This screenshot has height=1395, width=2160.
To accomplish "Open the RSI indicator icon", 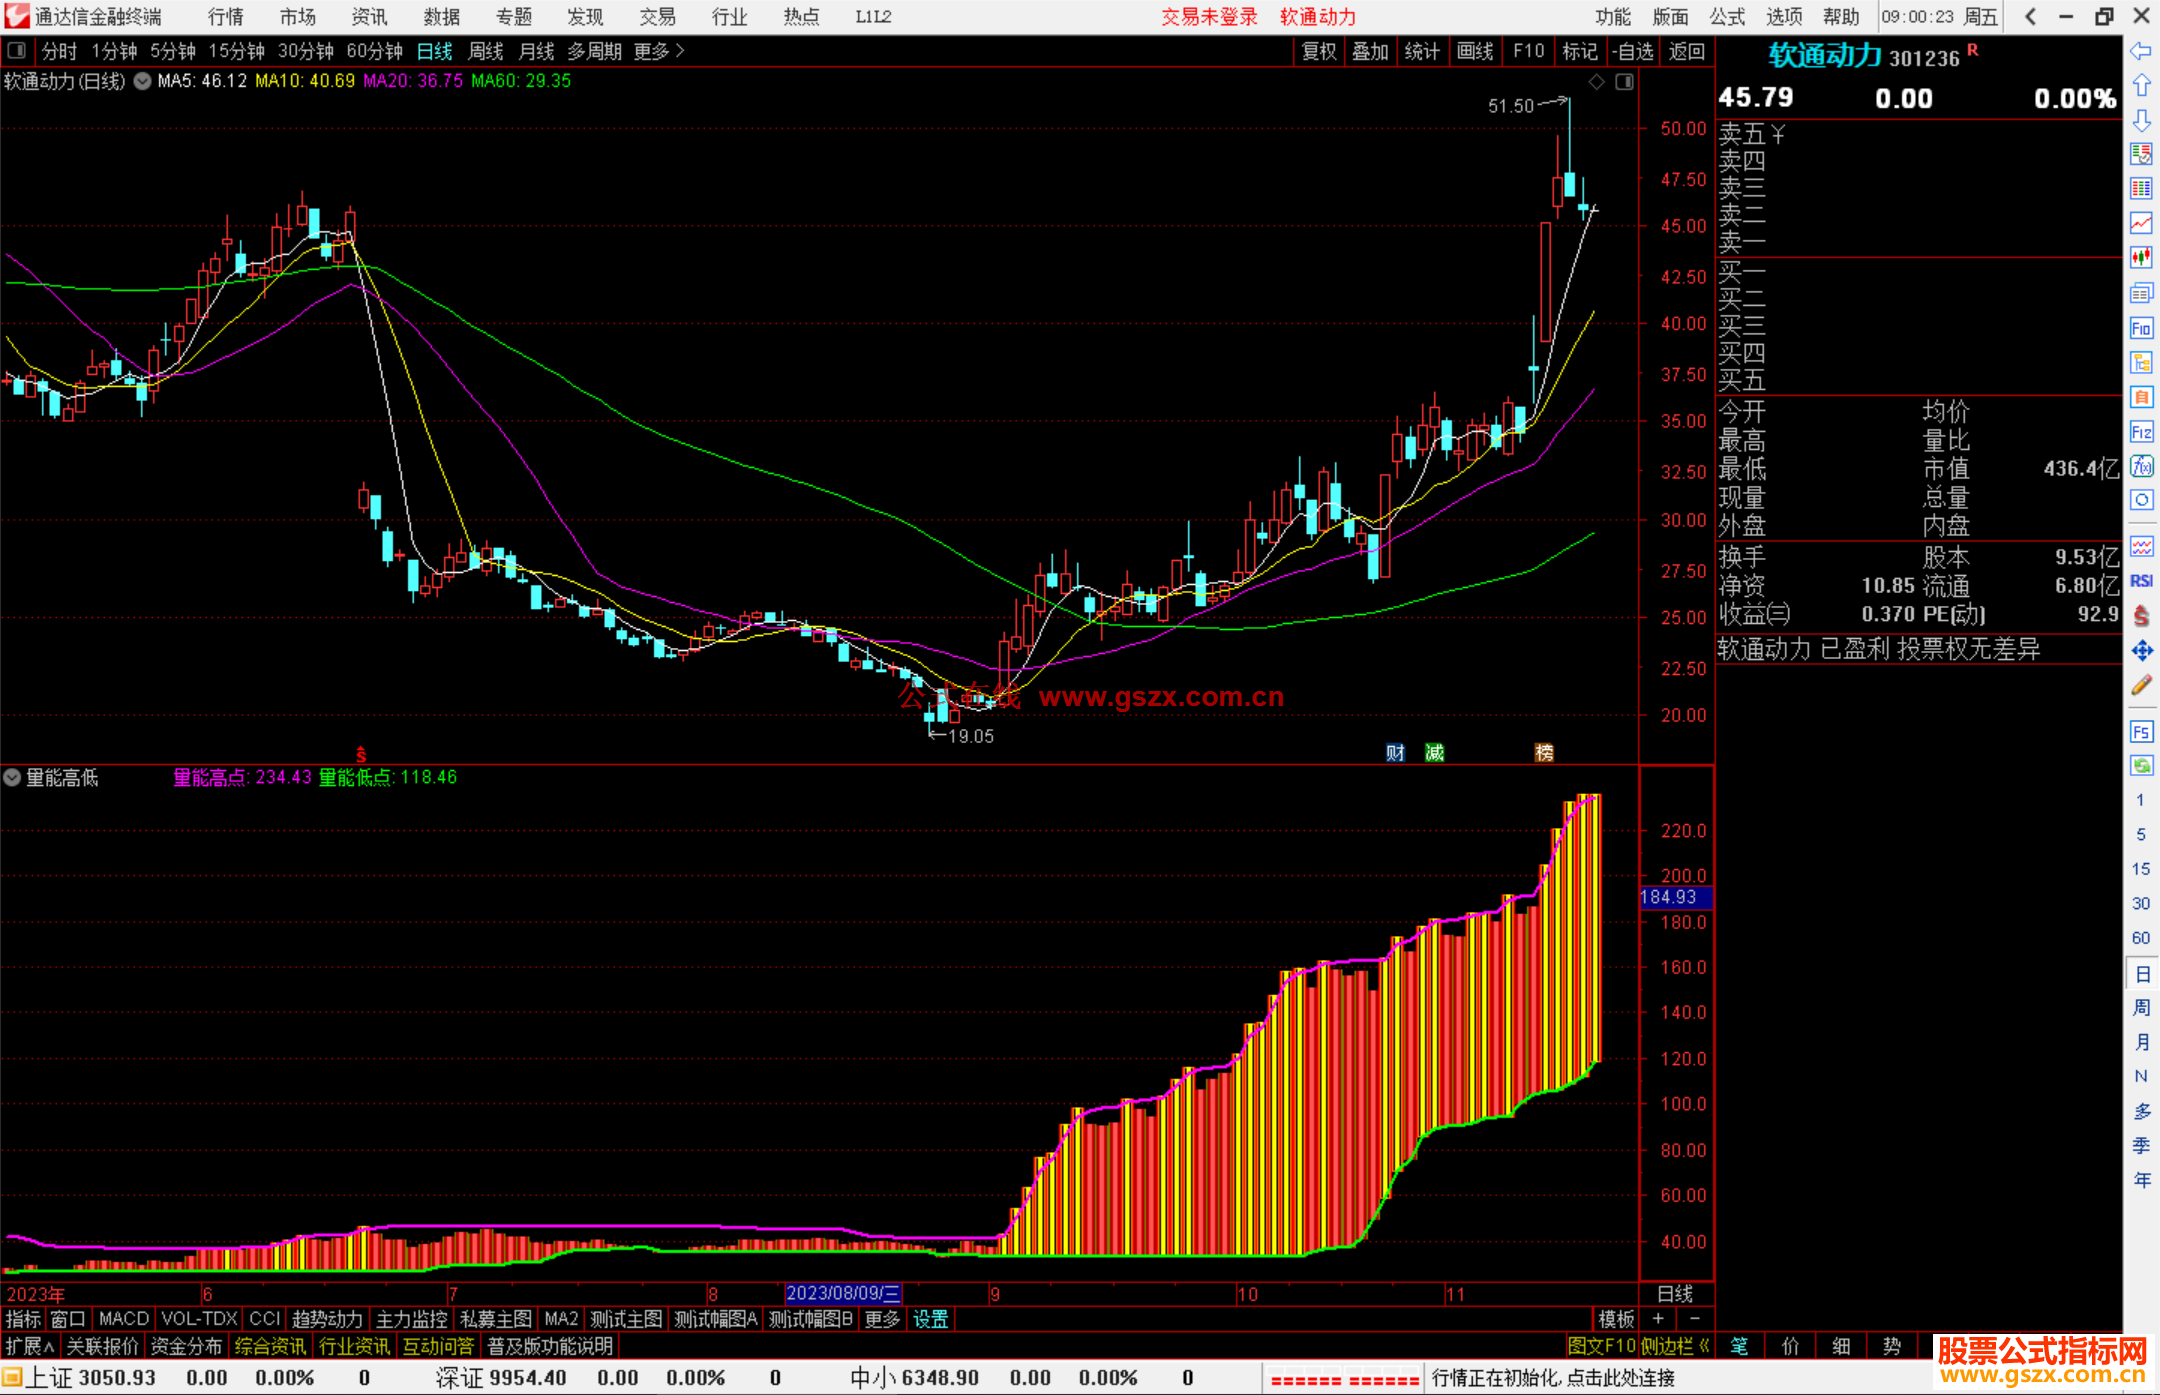I will [x=2141, y=581].
